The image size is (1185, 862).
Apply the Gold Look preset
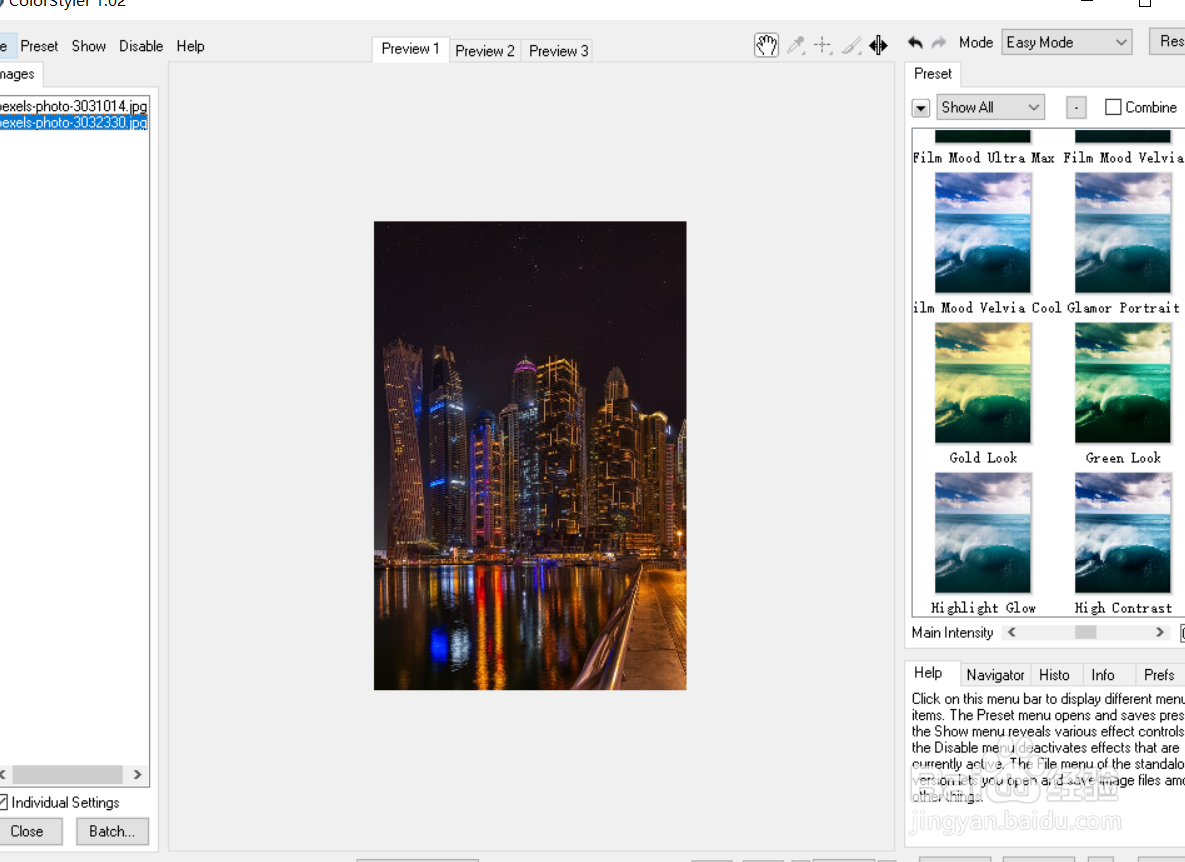982,383
